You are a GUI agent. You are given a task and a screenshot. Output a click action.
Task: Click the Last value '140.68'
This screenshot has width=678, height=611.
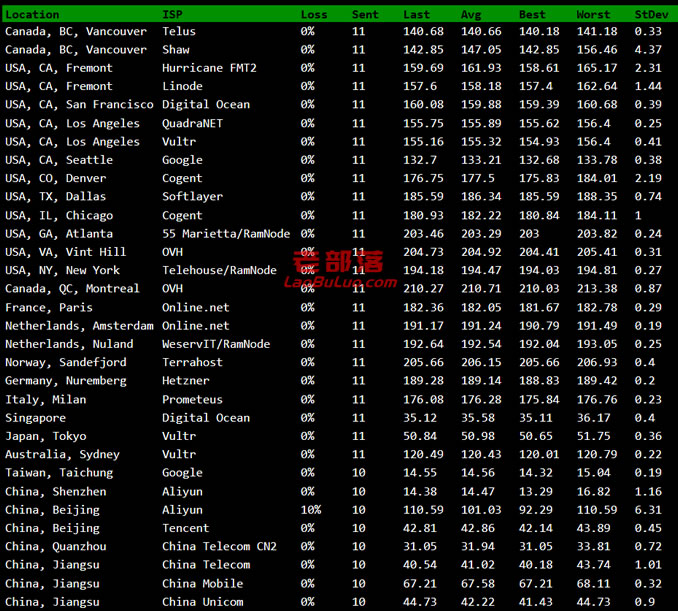[x=423, y=32]
